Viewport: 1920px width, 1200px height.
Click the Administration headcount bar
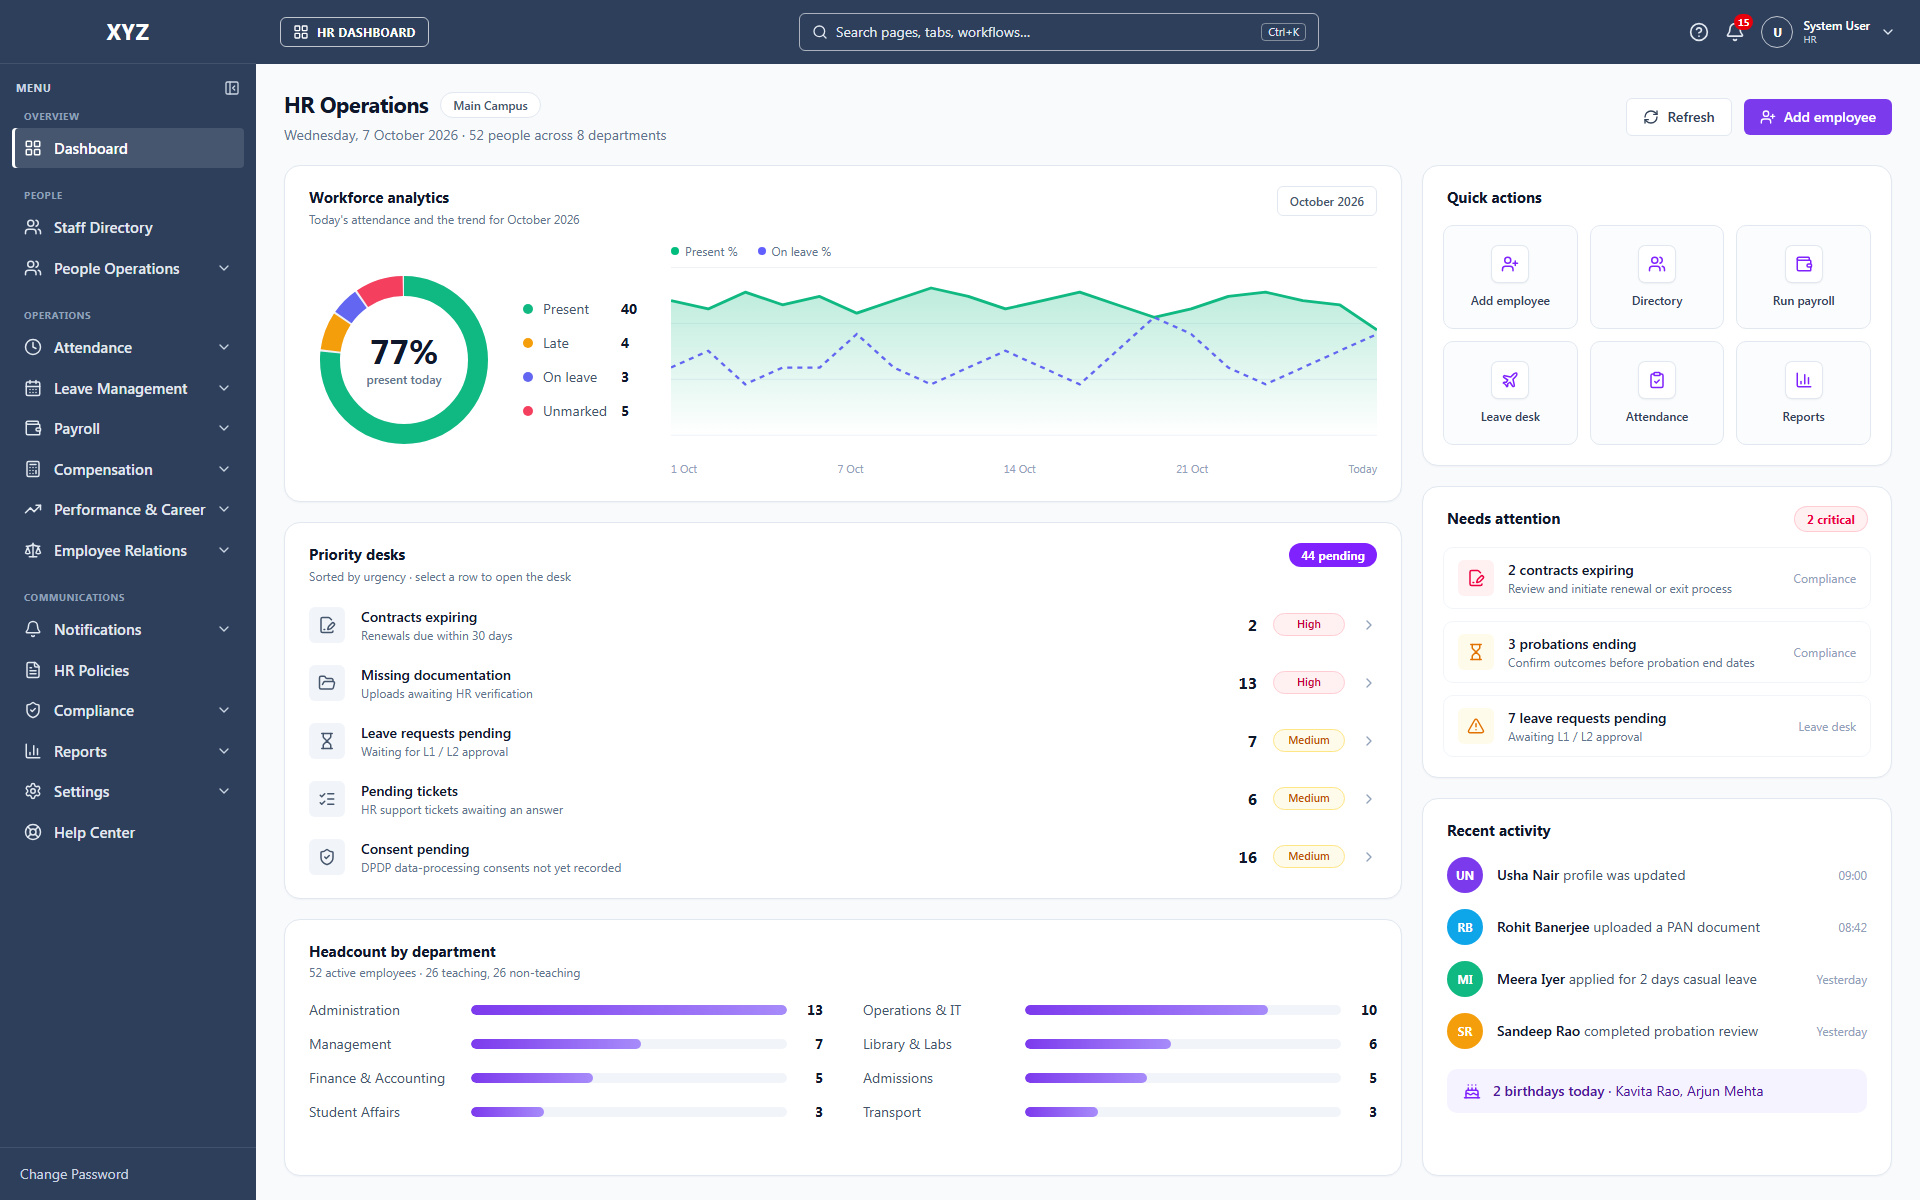tap(628, 1010)
